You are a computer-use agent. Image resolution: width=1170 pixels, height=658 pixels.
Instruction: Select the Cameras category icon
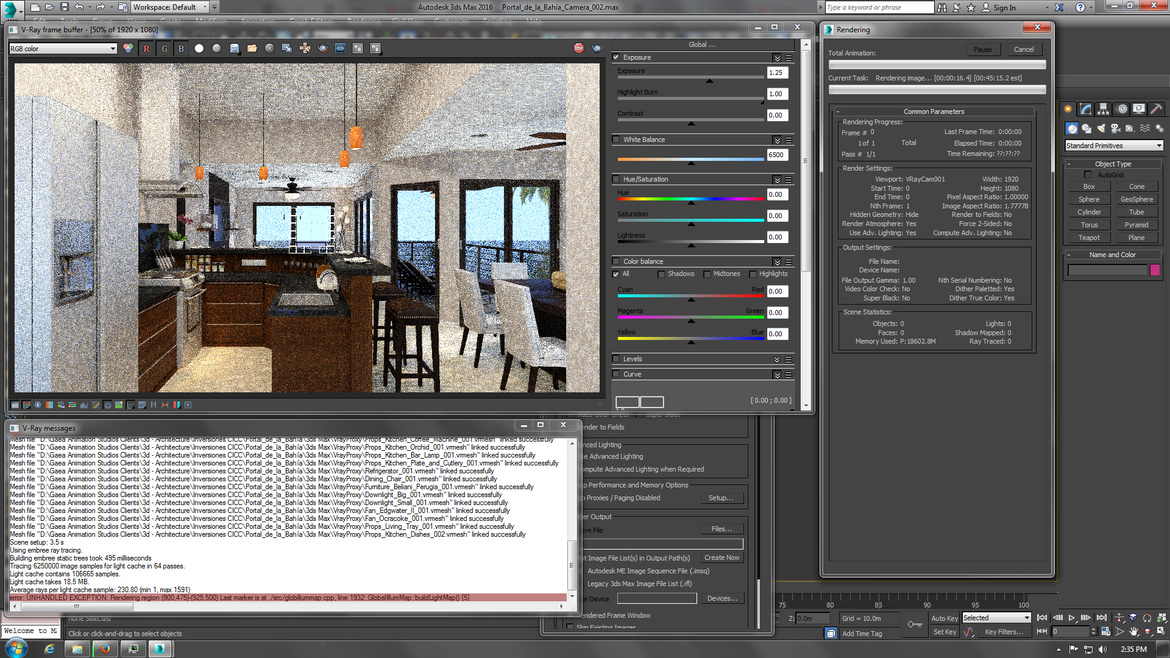point(1116,128)
